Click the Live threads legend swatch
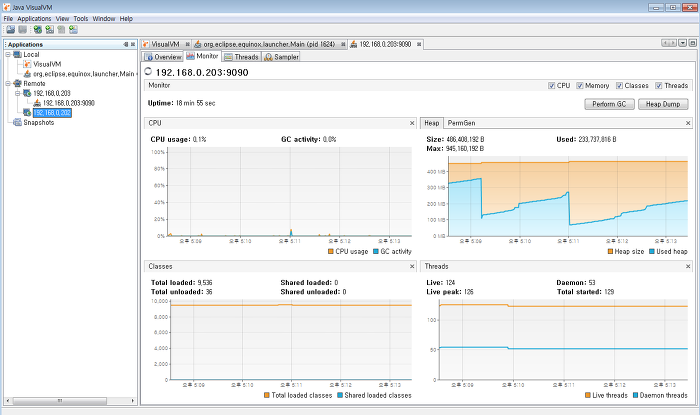This screenshot has height=415, width=700. pyautogui.click(x=588, y=395)
